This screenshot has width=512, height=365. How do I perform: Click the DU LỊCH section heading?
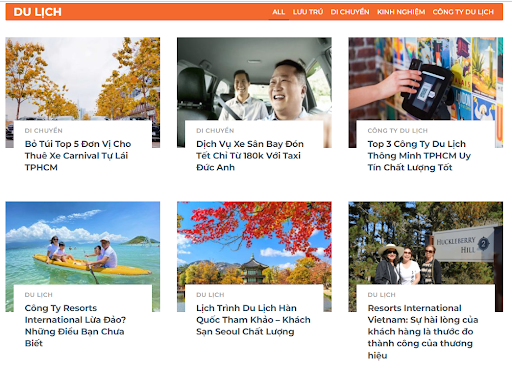click(38, 12)
